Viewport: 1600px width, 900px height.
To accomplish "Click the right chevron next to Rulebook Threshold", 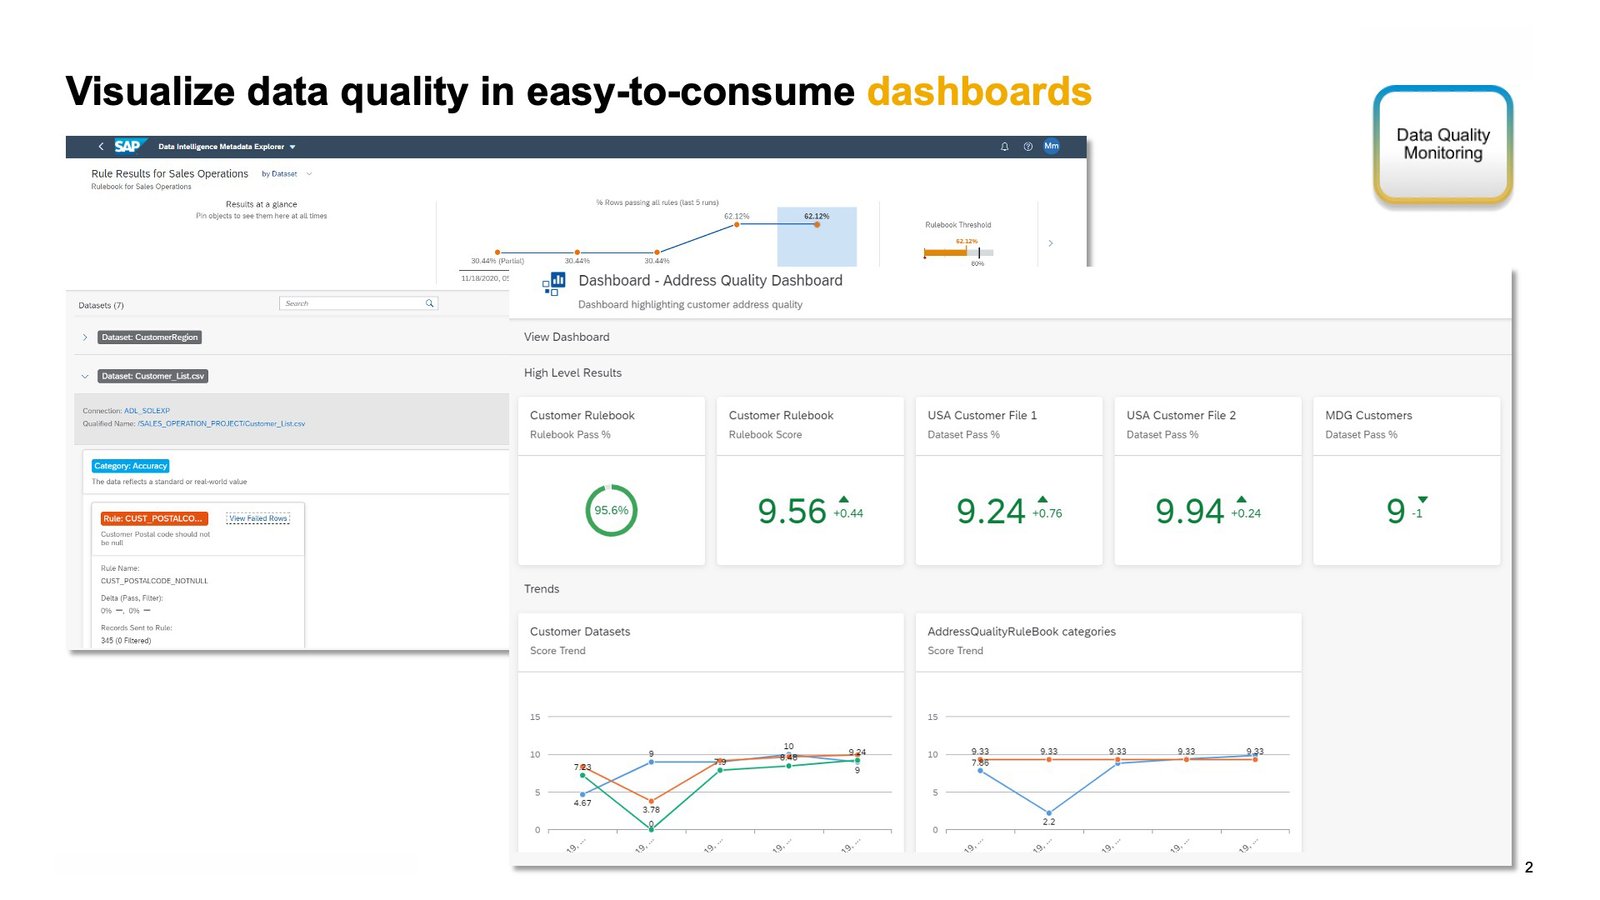I will point(1050,243).
